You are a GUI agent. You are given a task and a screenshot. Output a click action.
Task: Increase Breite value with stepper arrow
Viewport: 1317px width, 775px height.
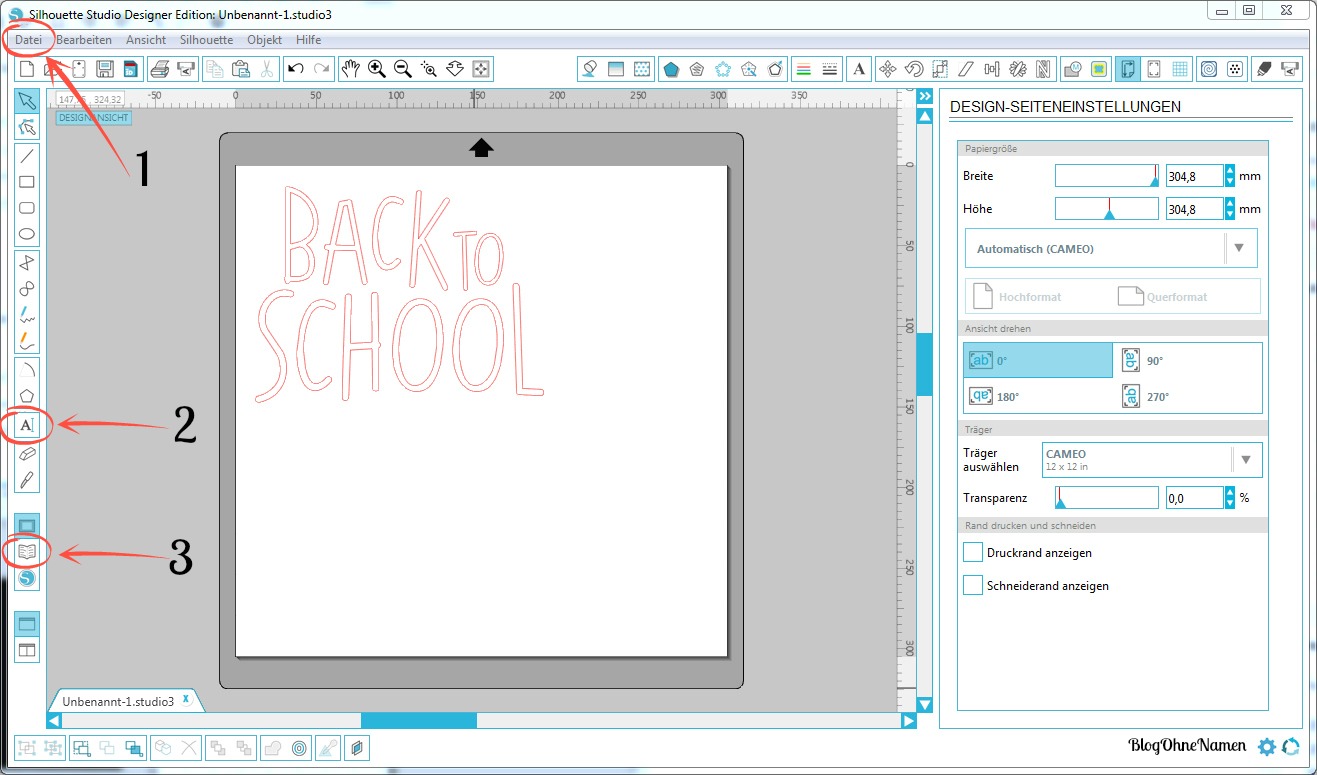[1230, 171]
